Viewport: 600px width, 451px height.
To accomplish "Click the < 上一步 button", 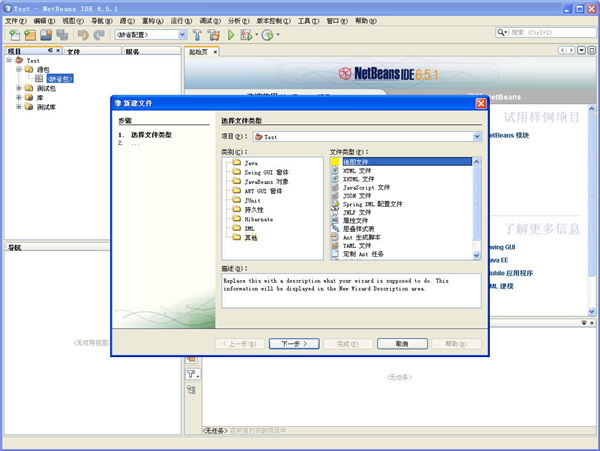I will point(240,344).
